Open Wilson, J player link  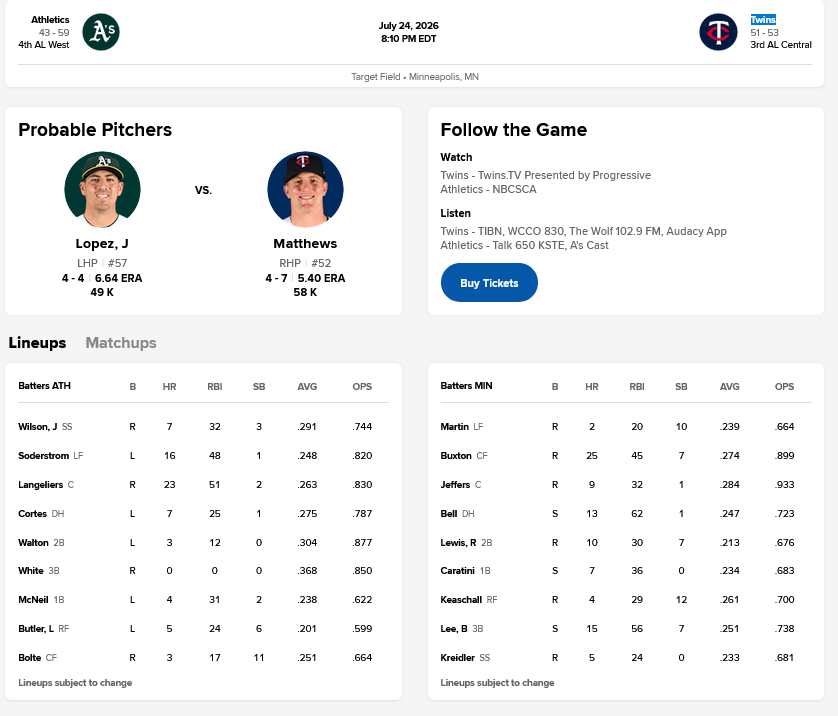pyautogui.click(x=38, y=427)
